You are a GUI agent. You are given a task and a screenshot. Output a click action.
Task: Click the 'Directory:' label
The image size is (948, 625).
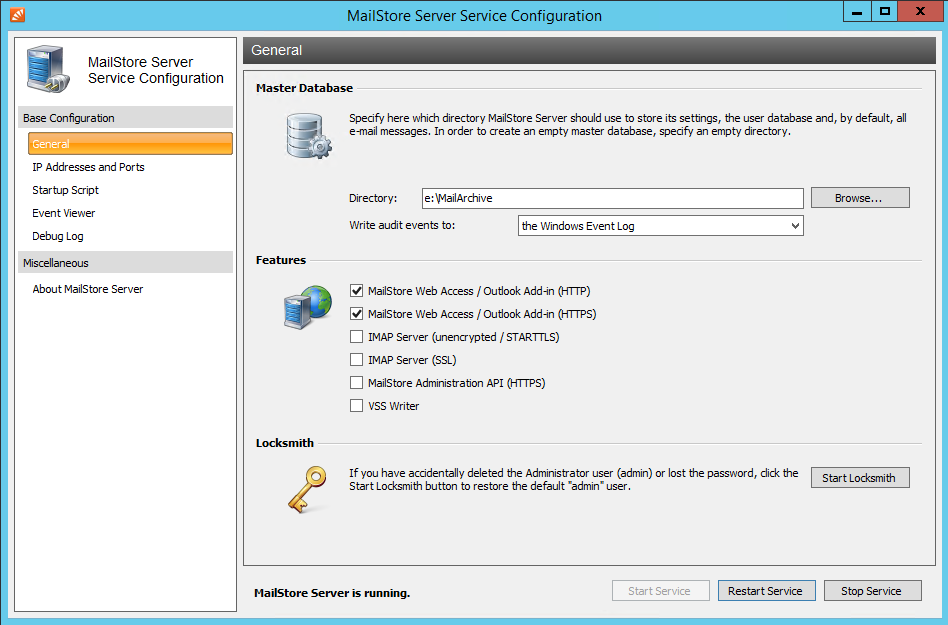(373, 198)
